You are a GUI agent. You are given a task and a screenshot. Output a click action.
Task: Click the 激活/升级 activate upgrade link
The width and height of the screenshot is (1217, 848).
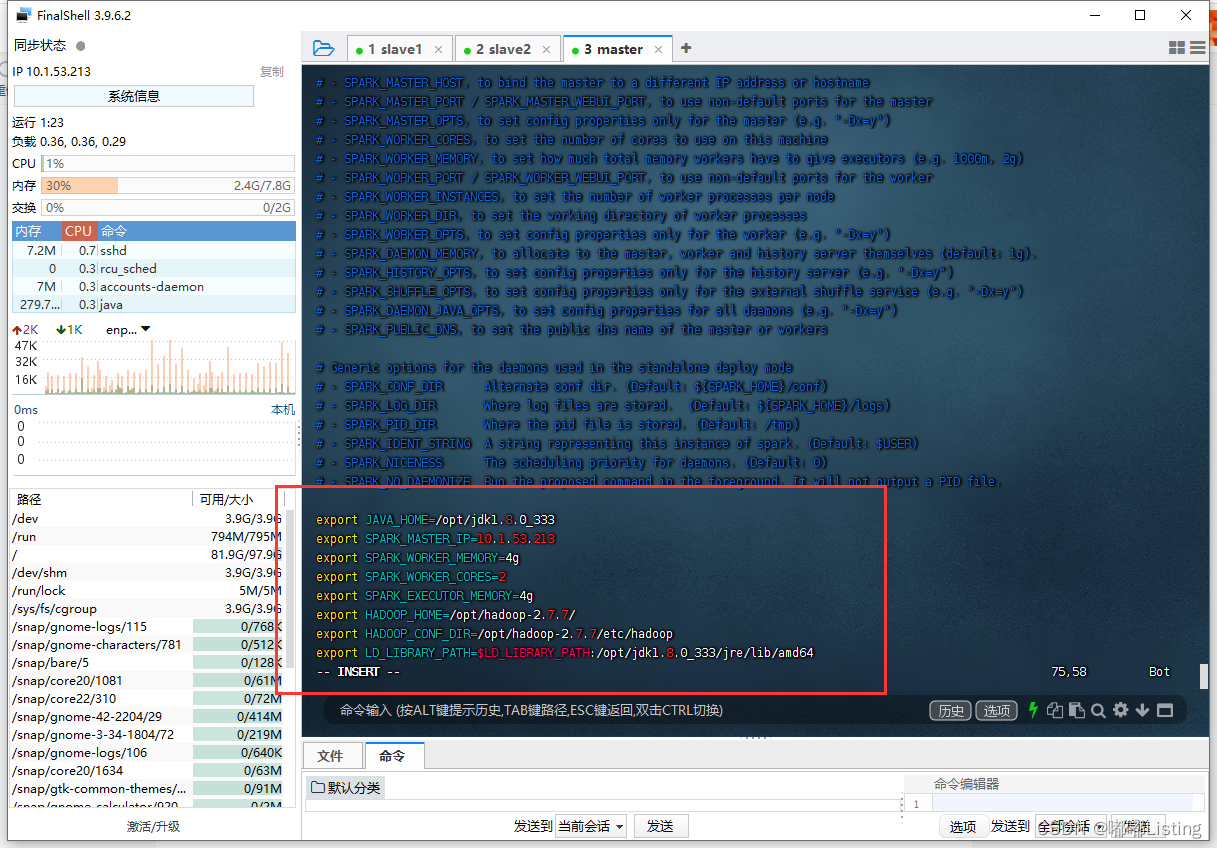click(153, 827)
